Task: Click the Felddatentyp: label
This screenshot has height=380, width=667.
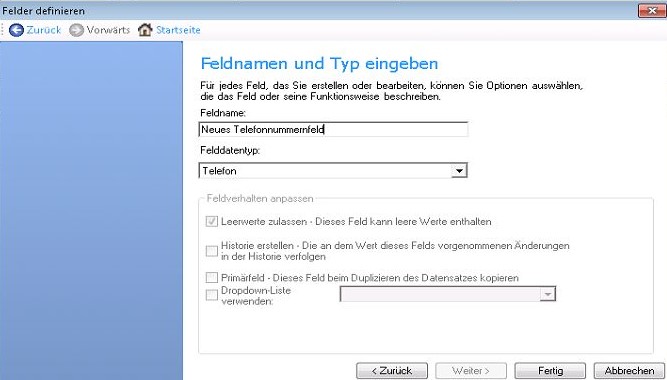Action: (230, 151)
